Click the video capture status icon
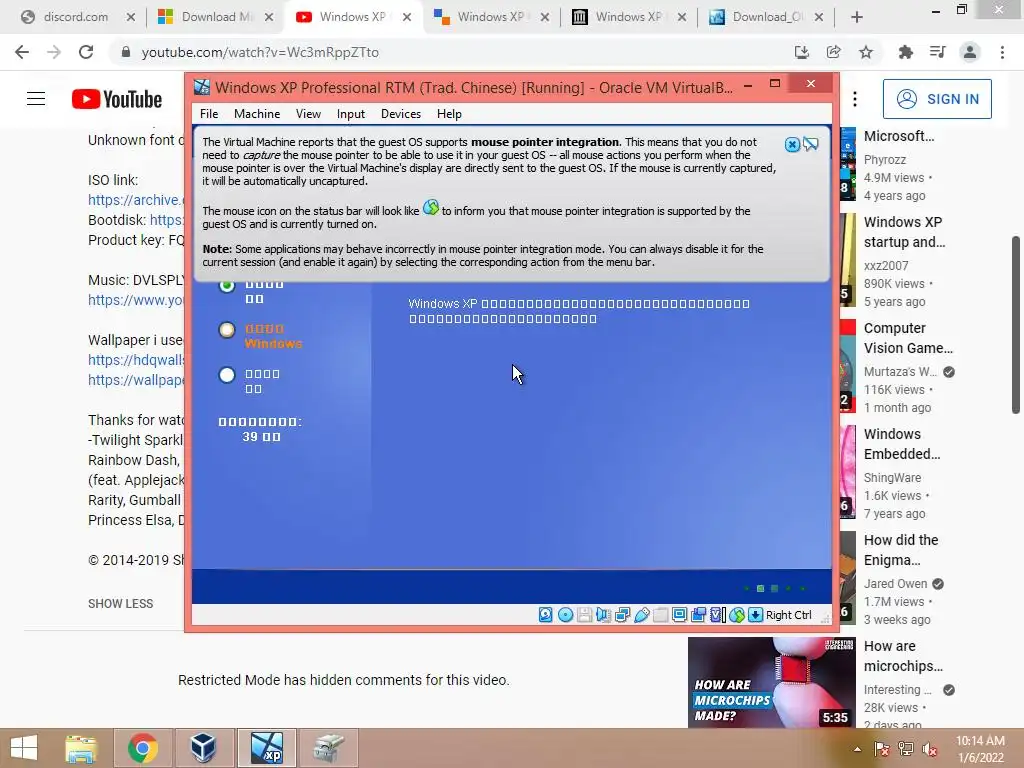Viewport: 1024px width, 768px height. (699, 615)
